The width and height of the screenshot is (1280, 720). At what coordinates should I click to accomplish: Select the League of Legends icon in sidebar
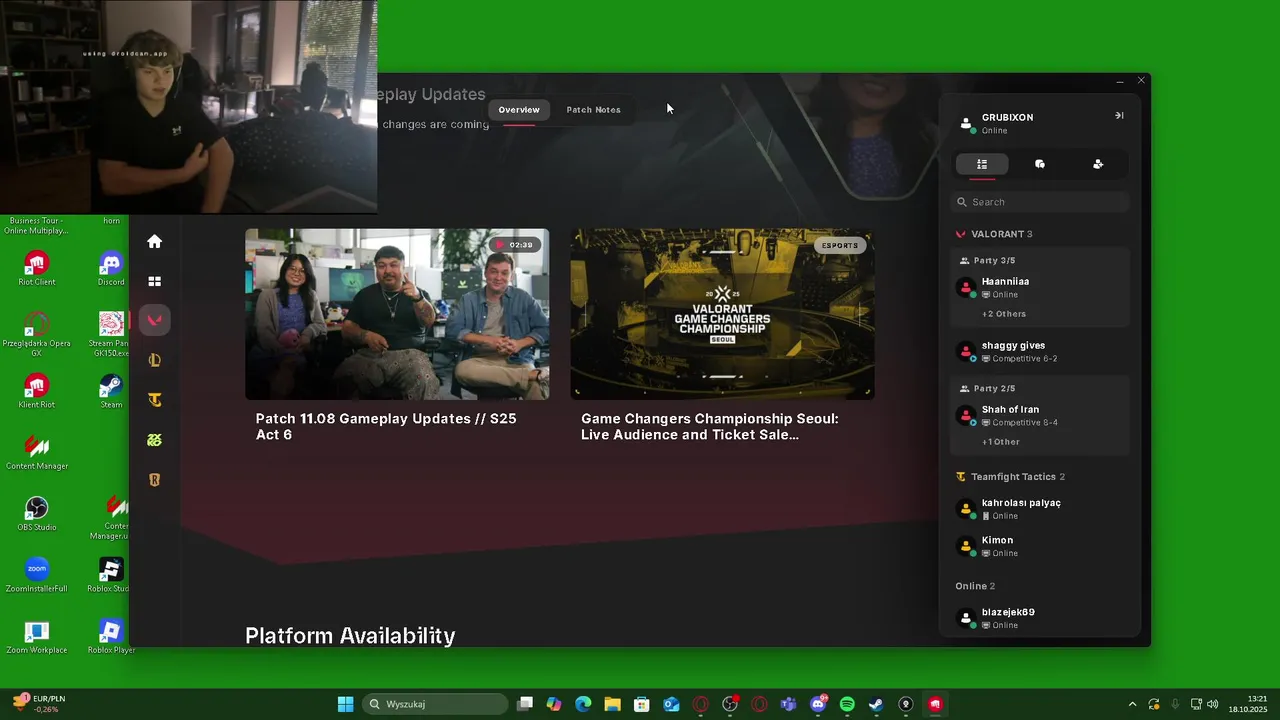click(154, 360)
